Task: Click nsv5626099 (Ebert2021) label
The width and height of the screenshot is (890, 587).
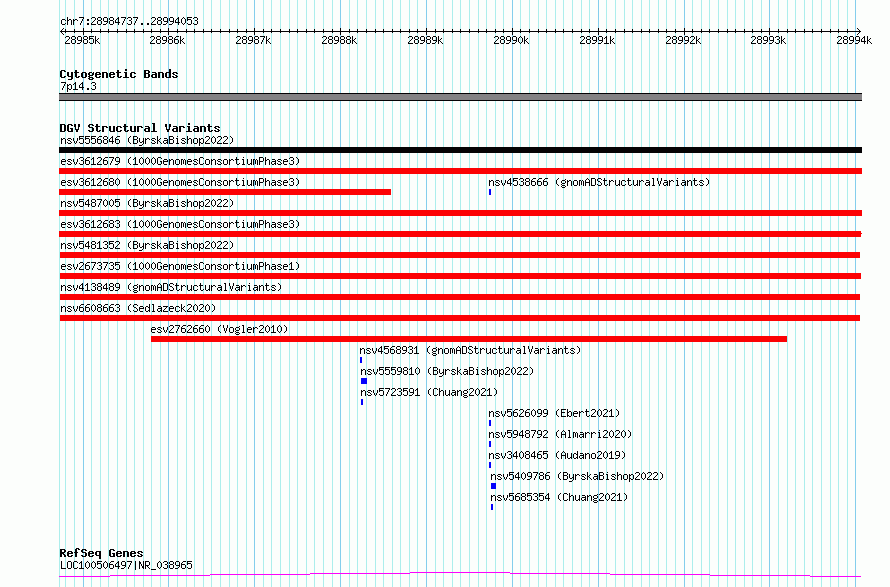Action: tap(554, 413)
